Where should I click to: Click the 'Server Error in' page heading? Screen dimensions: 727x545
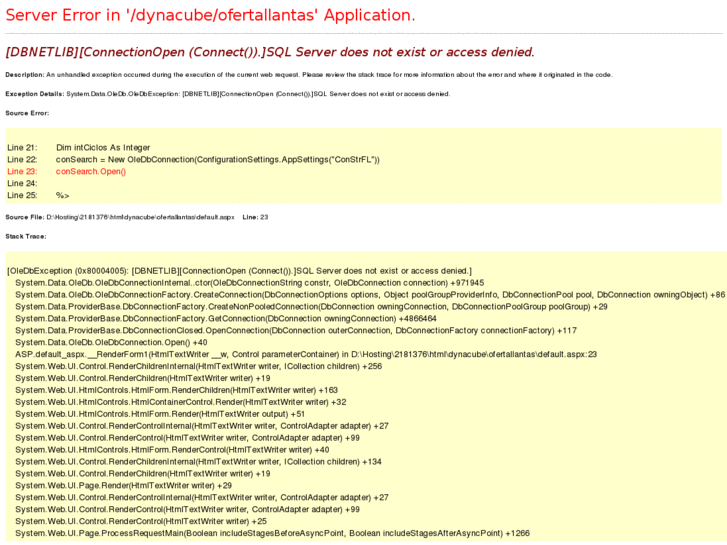point(210,15)
